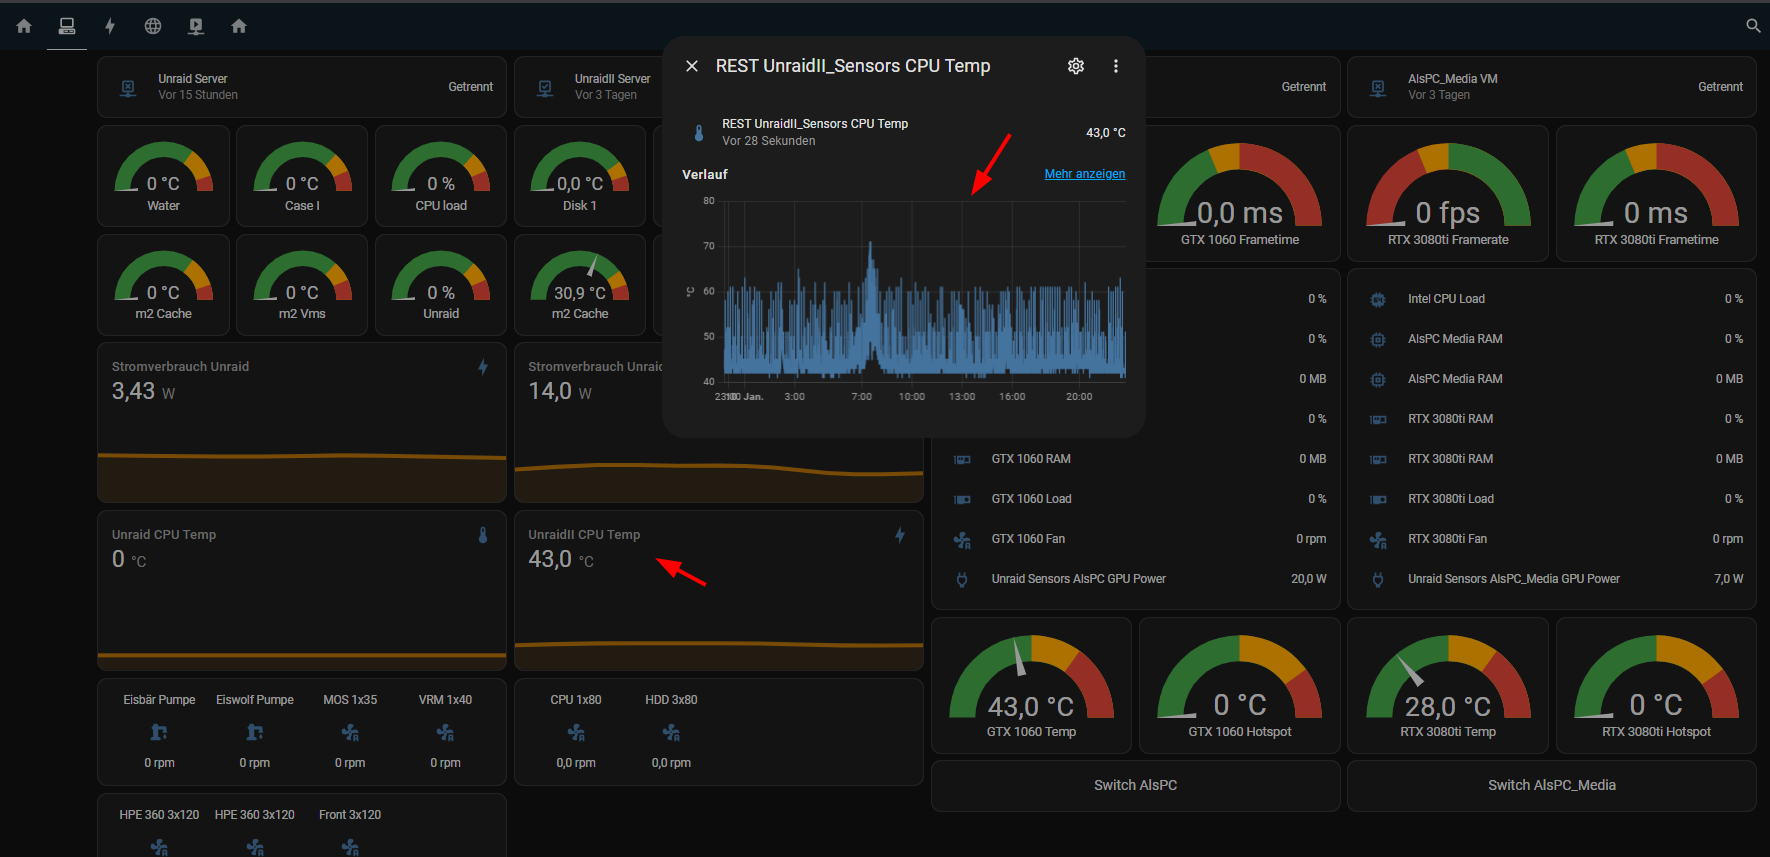Click the Switch AlsPC button
1770x857 pixels.
pos(1136,786)
